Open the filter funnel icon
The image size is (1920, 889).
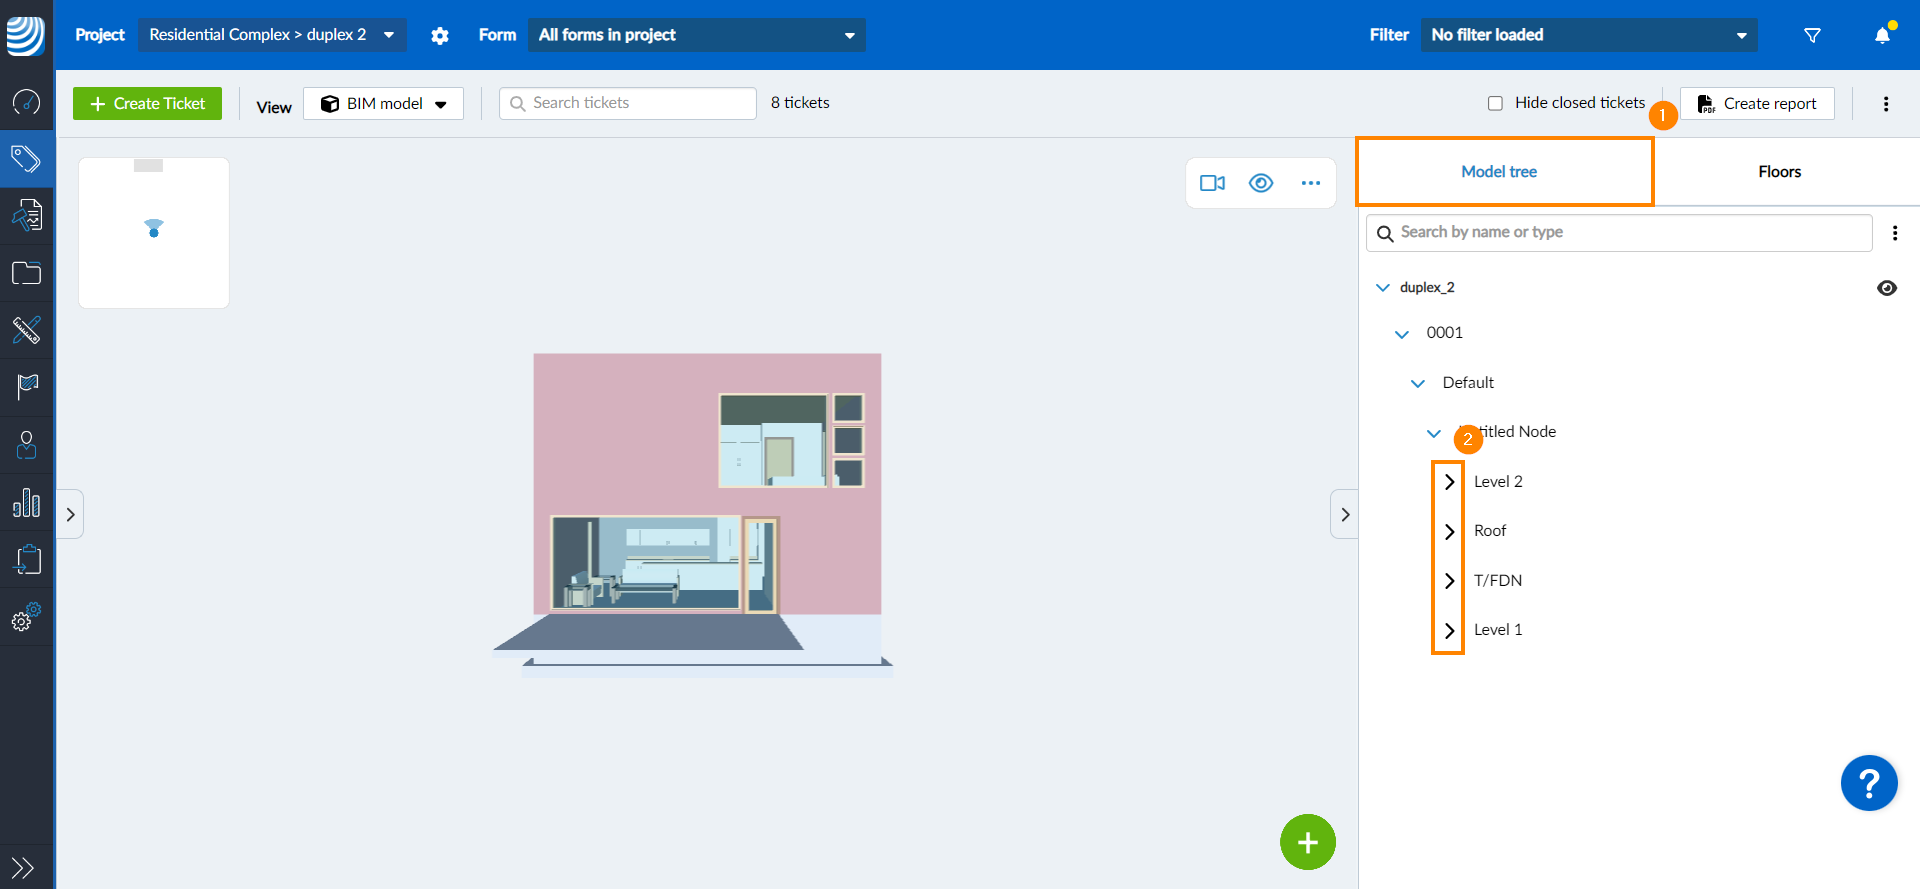point(1812,35)
